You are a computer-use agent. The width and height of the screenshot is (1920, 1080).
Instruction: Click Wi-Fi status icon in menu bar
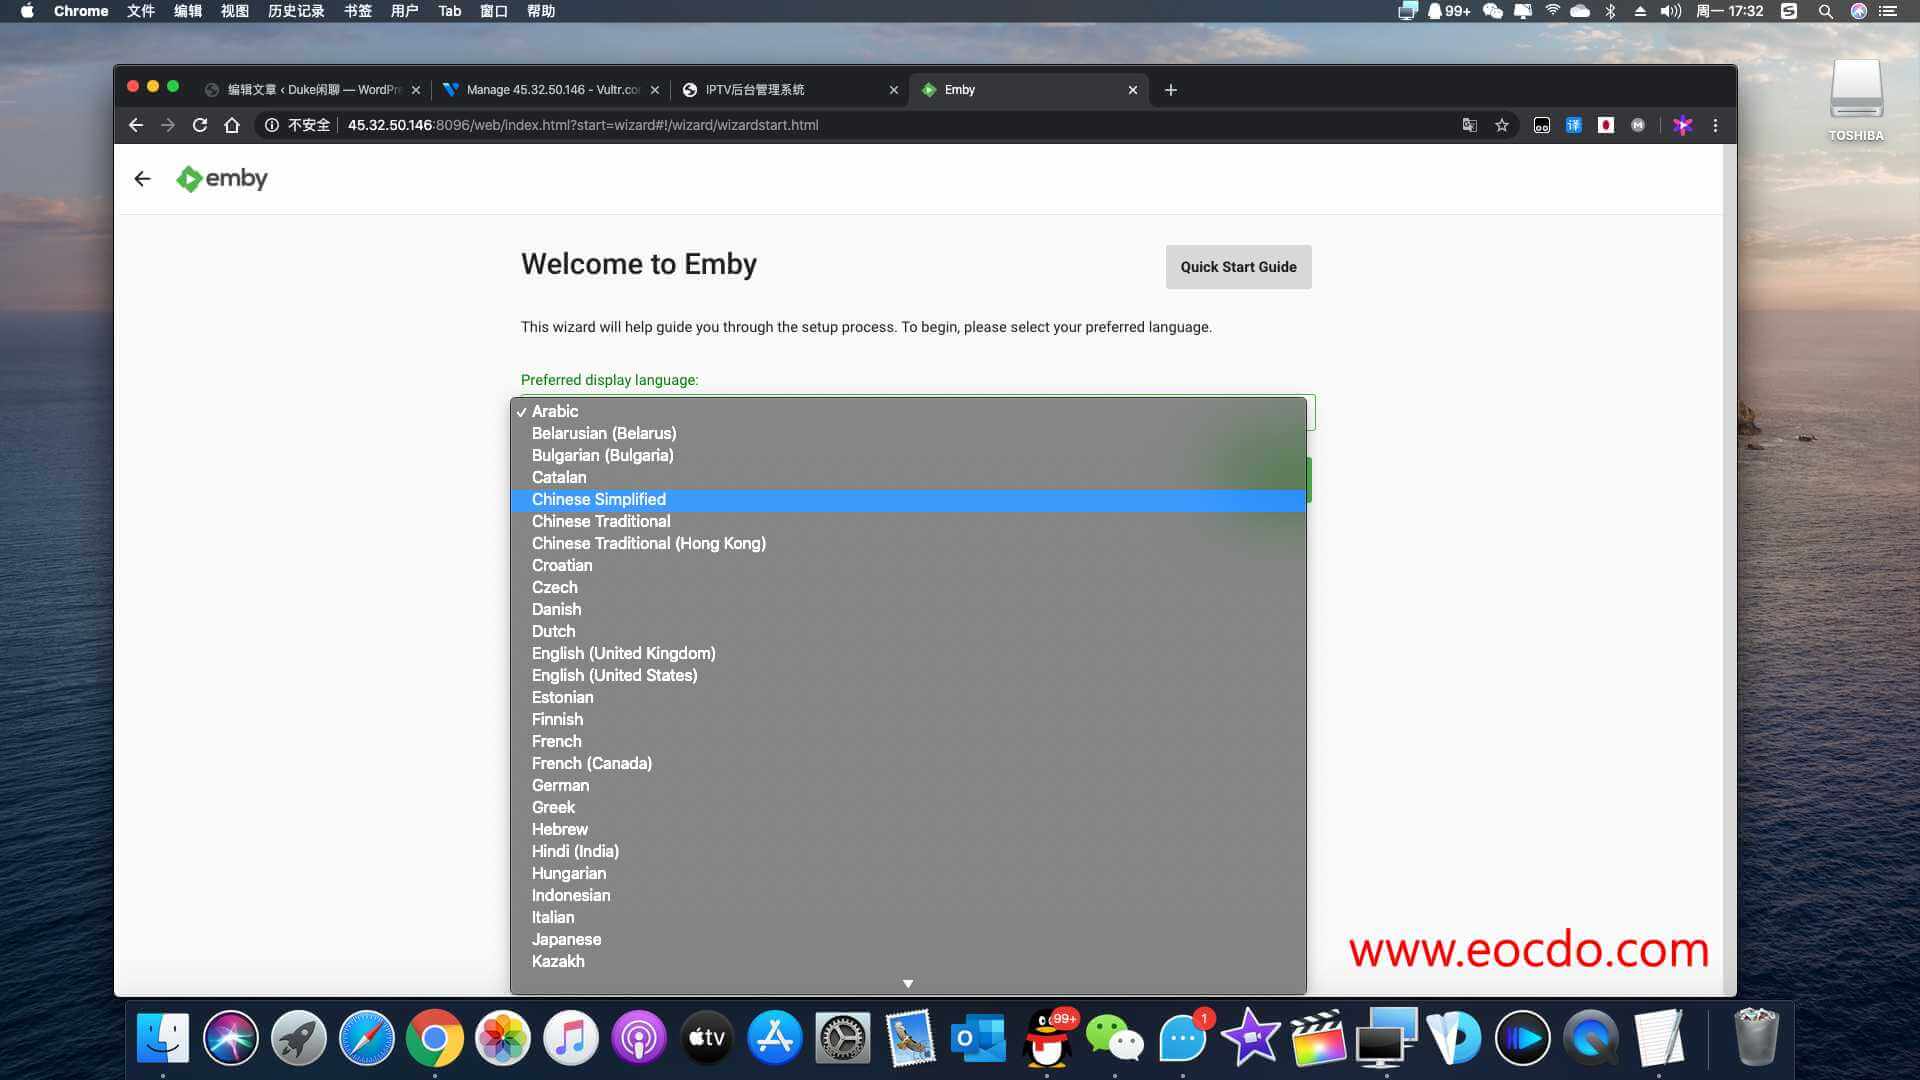pyautogui.click(x=1552, y=11)
